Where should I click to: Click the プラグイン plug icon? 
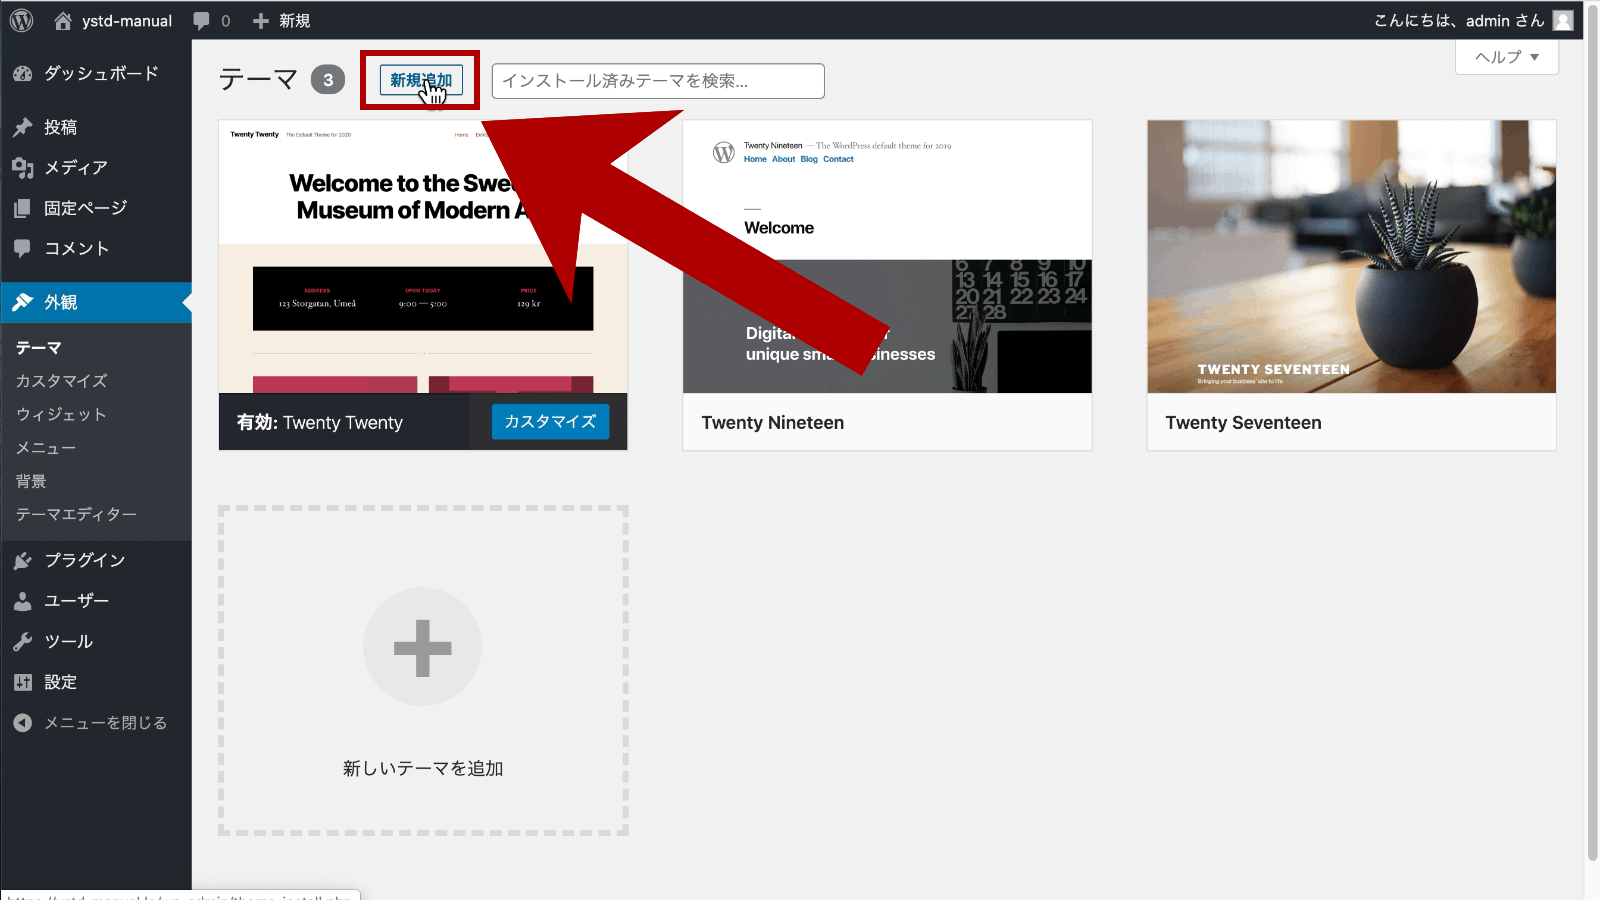click(23, 560)
